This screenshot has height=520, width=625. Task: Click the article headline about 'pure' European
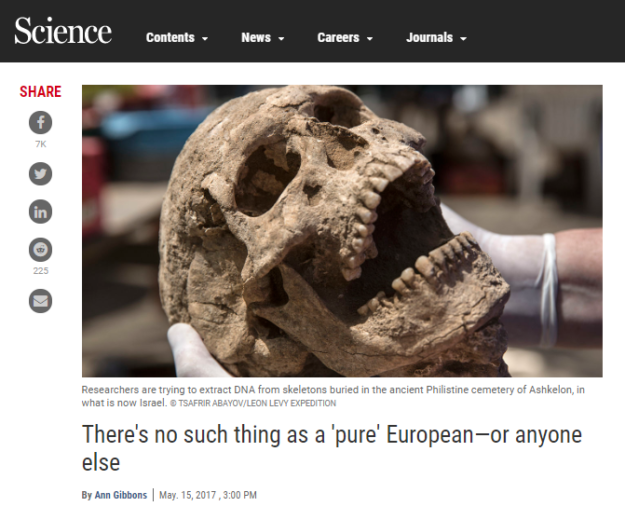[x=332, y=448]
